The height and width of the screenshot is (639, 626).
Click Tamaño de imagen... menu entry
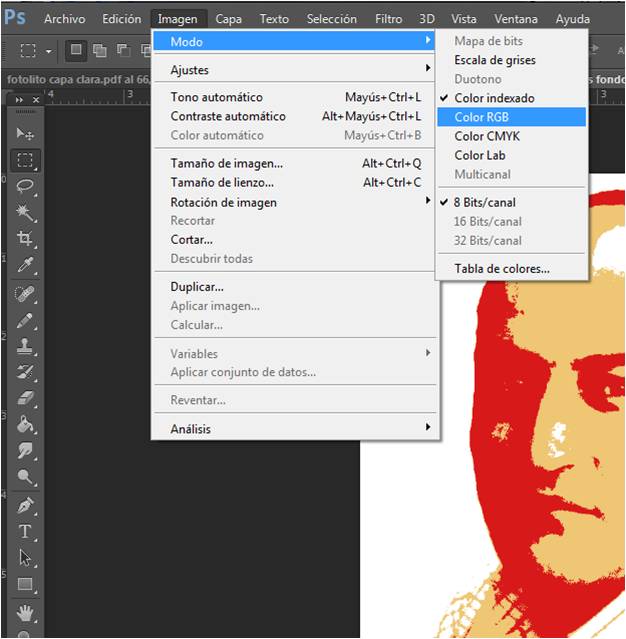[x=226, y=163]
